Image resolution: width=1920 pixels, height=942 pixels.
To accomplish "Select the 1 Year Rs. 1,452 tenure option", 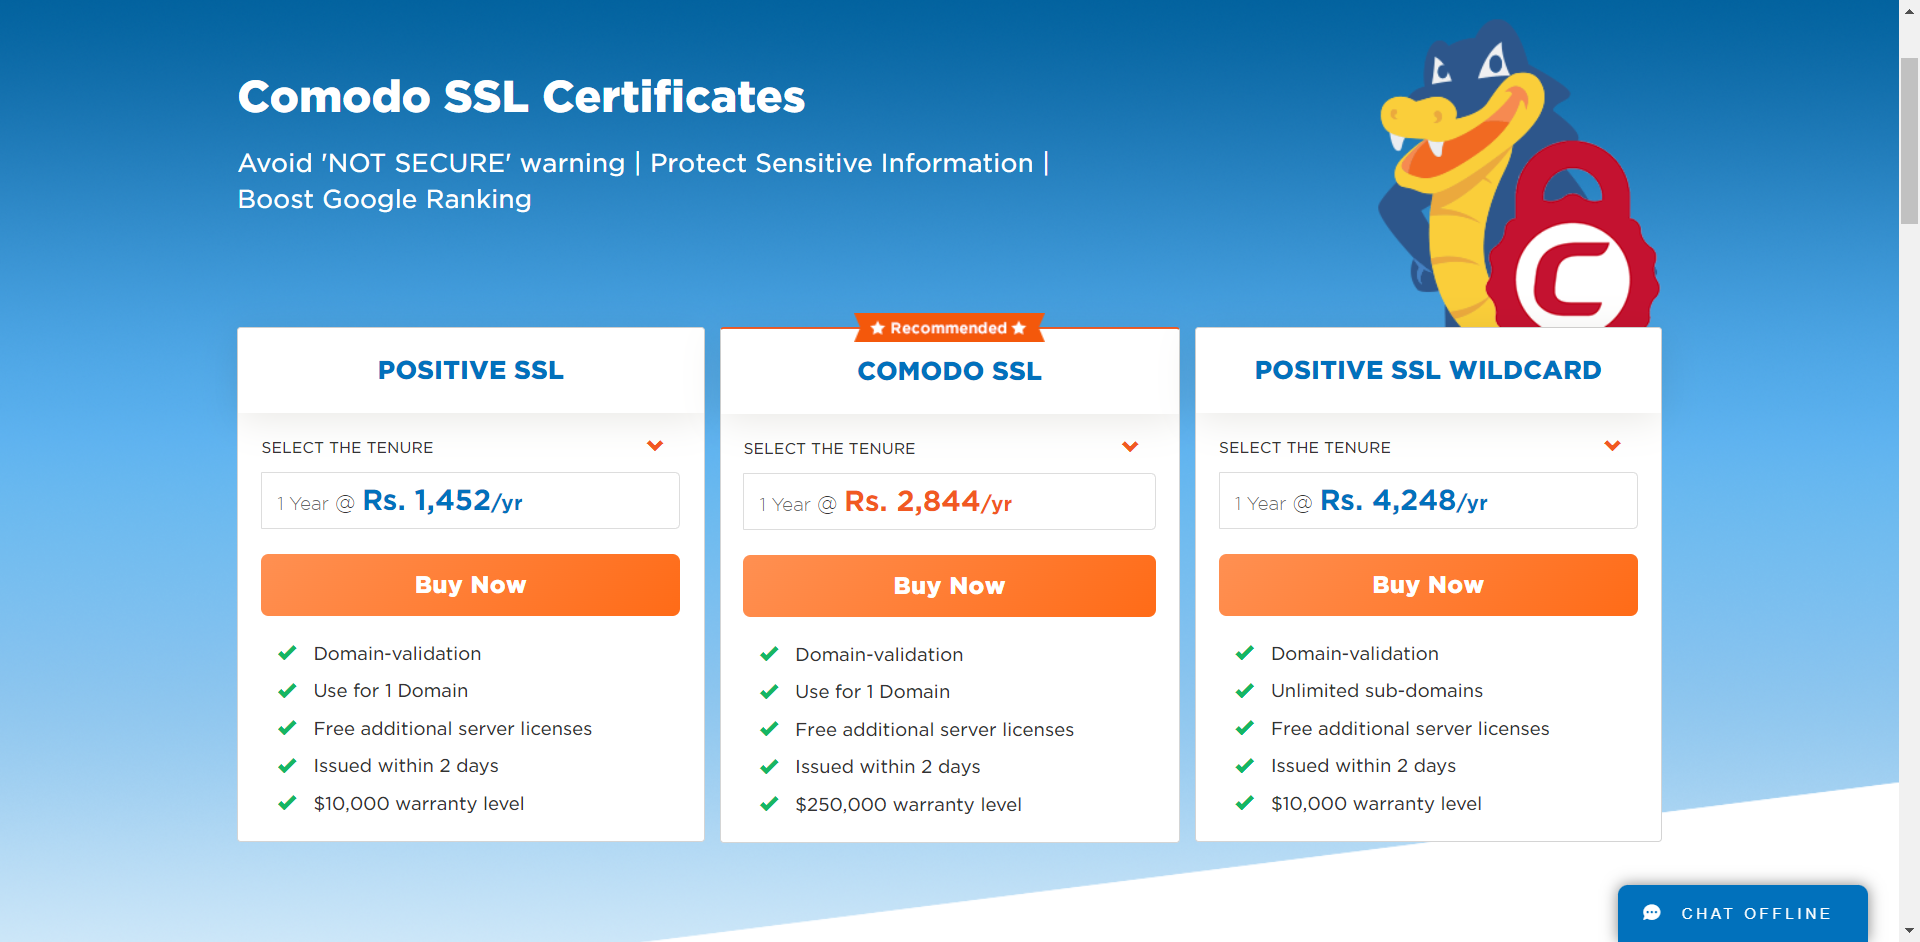I will [x=470, y=500].
